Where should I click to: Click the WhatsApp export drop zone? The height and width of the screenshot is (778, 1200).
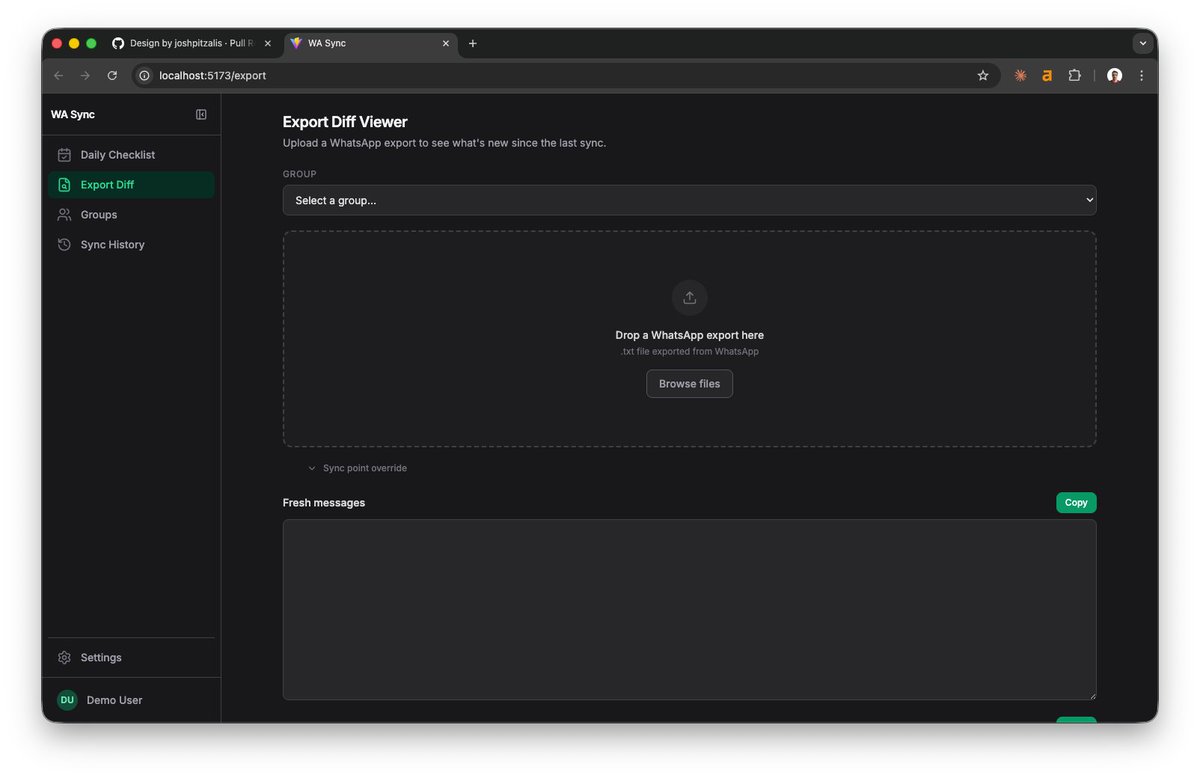[690, 339]
